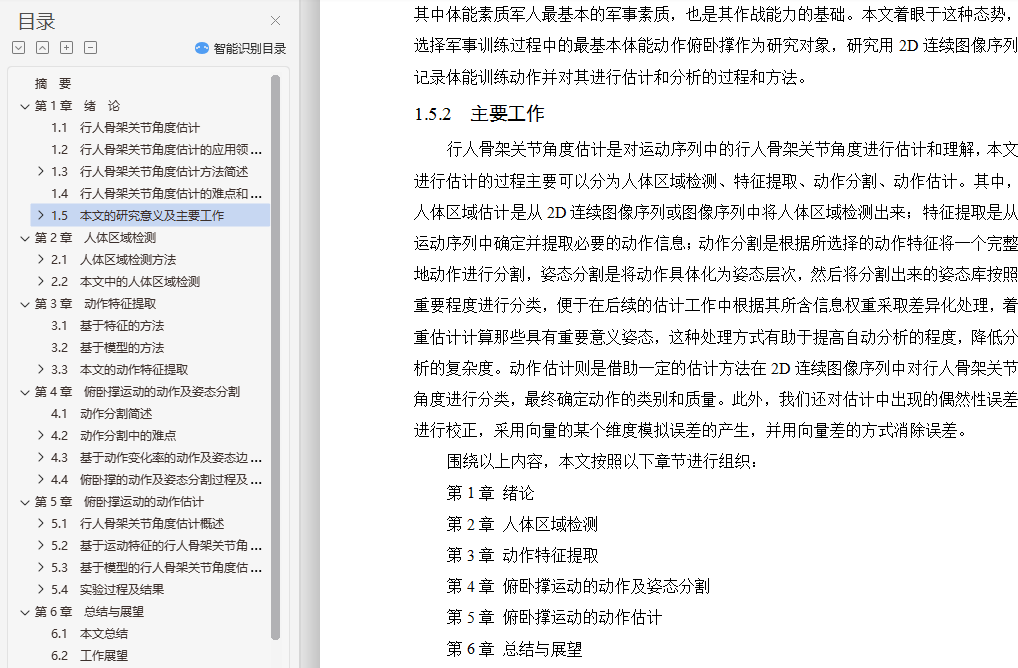This screenshot has height=668, width=1018.
Task: Select outline entry 5.4 实验过程及结果
Action: click(108, 589)
